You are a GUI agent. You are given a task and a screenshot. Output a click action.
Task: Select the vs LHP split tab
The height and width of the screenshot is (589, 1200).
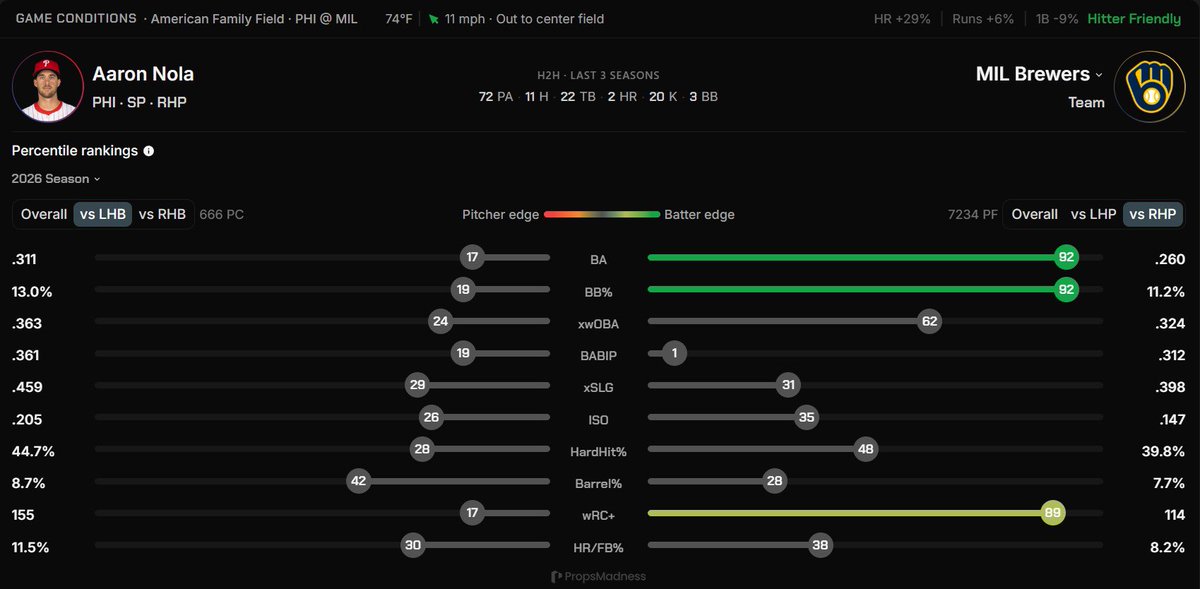pyautogui.click(x=1093, y=214)
